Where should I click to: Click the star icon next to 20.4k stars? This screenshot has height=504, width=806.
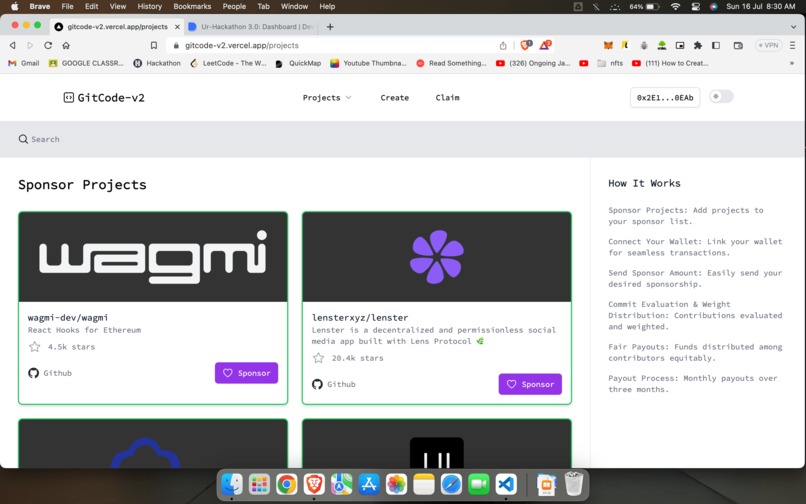[x=318, y=358]
